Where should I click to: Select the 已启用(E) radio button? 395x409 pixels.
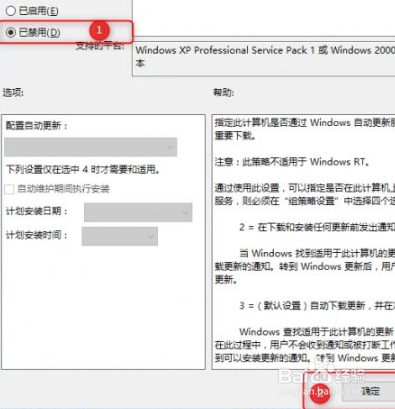pos(11,11)
